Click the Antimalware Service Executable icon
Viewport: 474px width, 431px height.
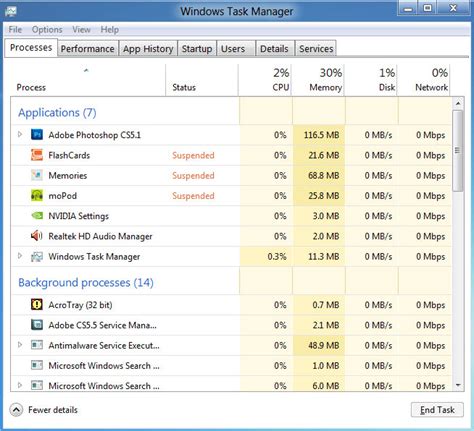37,345
